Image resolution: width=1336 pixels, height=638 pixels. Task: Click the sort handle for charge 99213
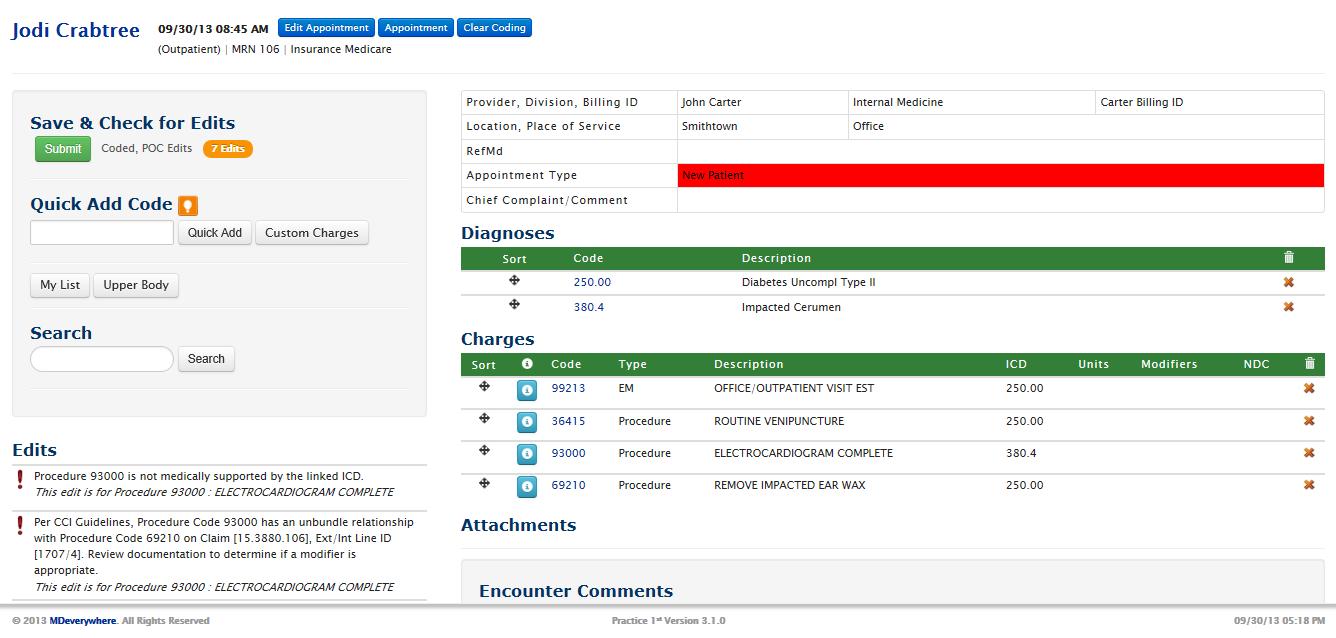tap(483, 390)
